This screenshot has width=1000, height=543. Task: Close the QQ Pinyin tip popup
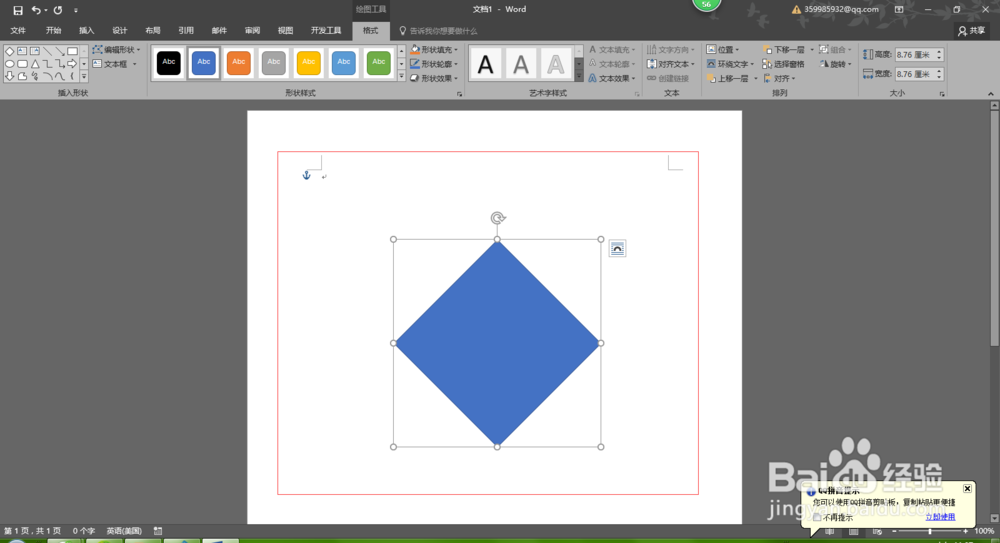tap(967, 489)
